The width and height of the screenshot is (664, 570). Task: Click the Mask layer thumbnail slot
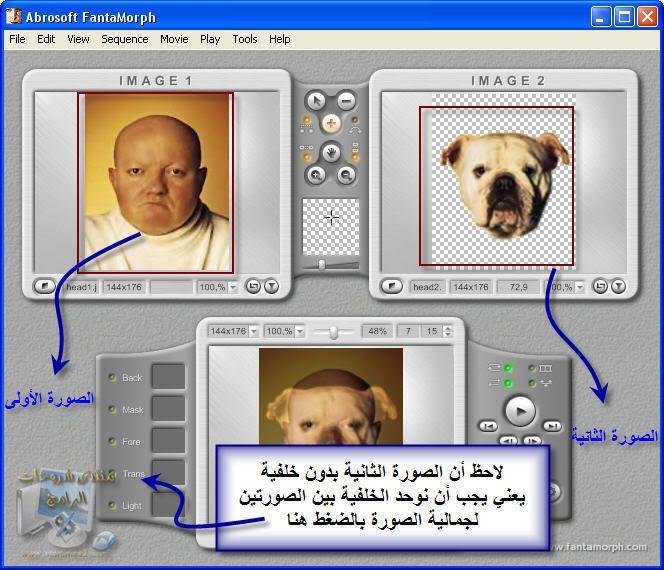tap(168, 408)
